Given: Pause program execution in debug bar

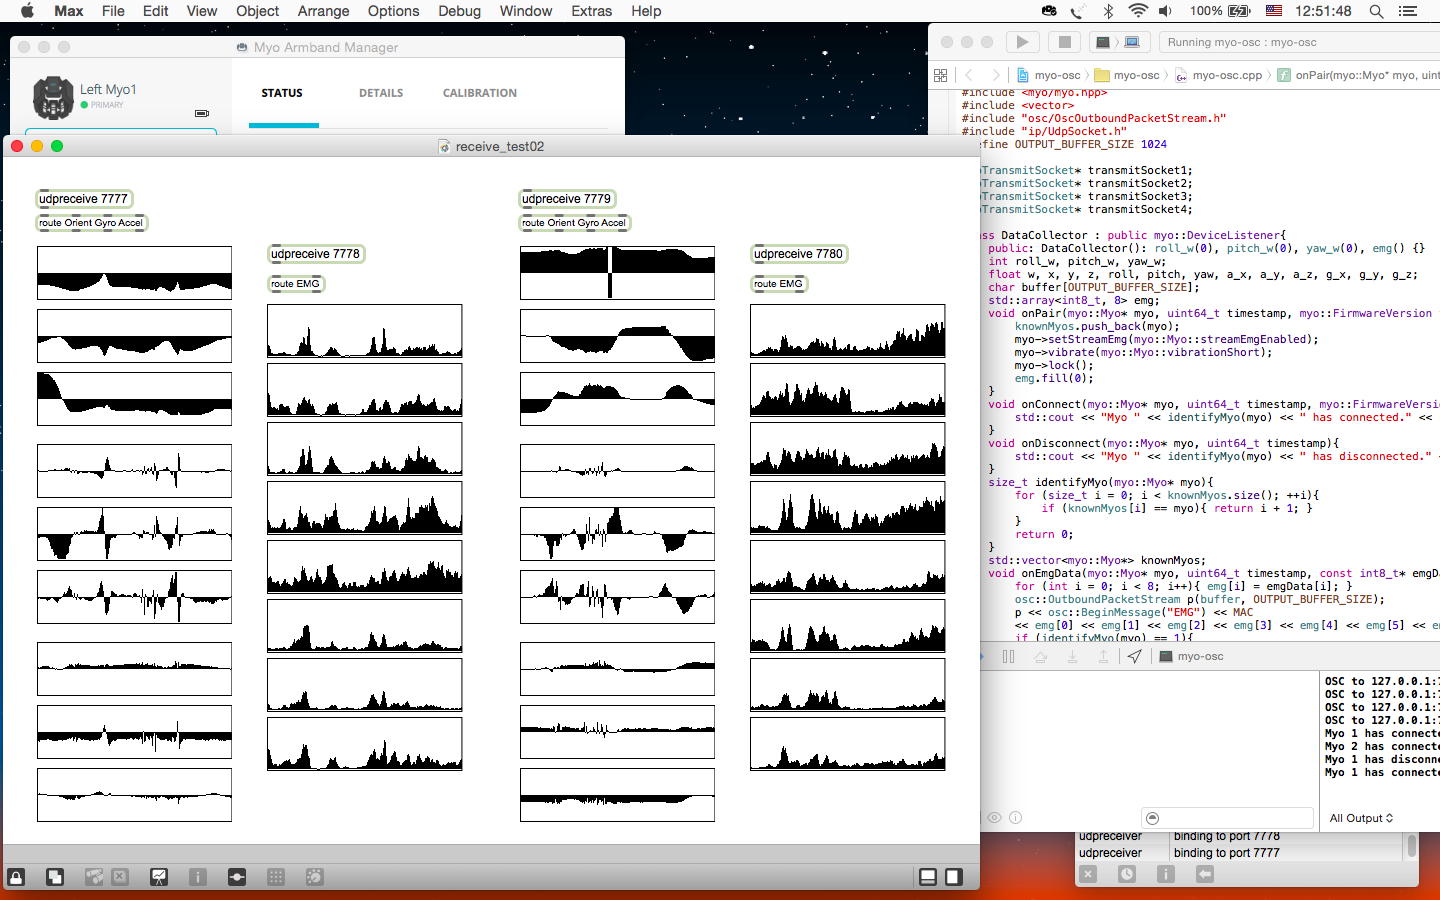Looking at the screenshot, I should pyautogui.click(x=1008, y=657).
